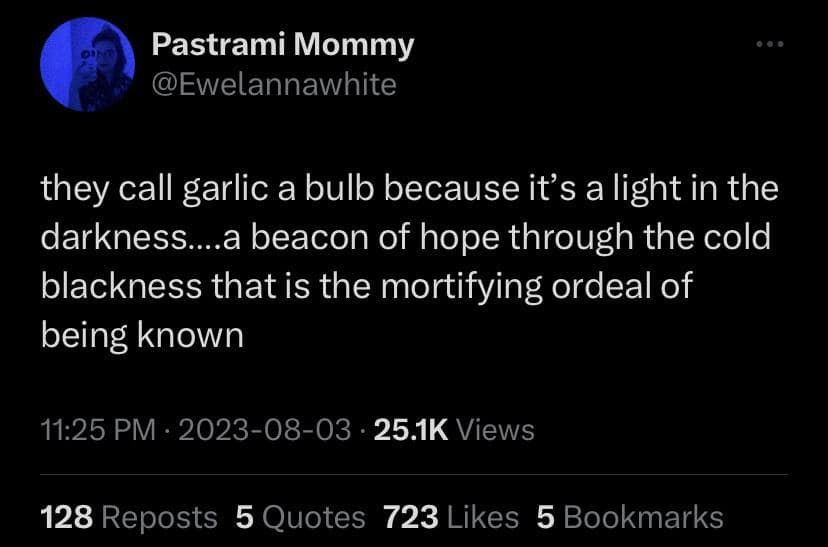Image resolution: width=828 pixels, height=547 pixels.
Task: Open the Quotes list
Action: [x=315, y=517]
